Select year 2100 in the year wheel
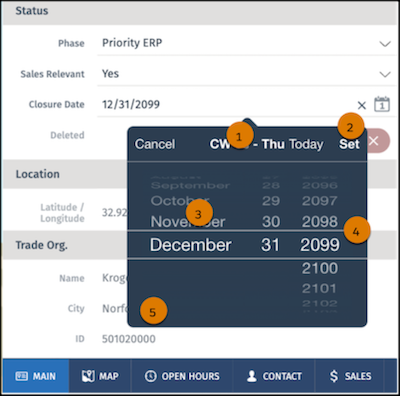 pos(320,268)
